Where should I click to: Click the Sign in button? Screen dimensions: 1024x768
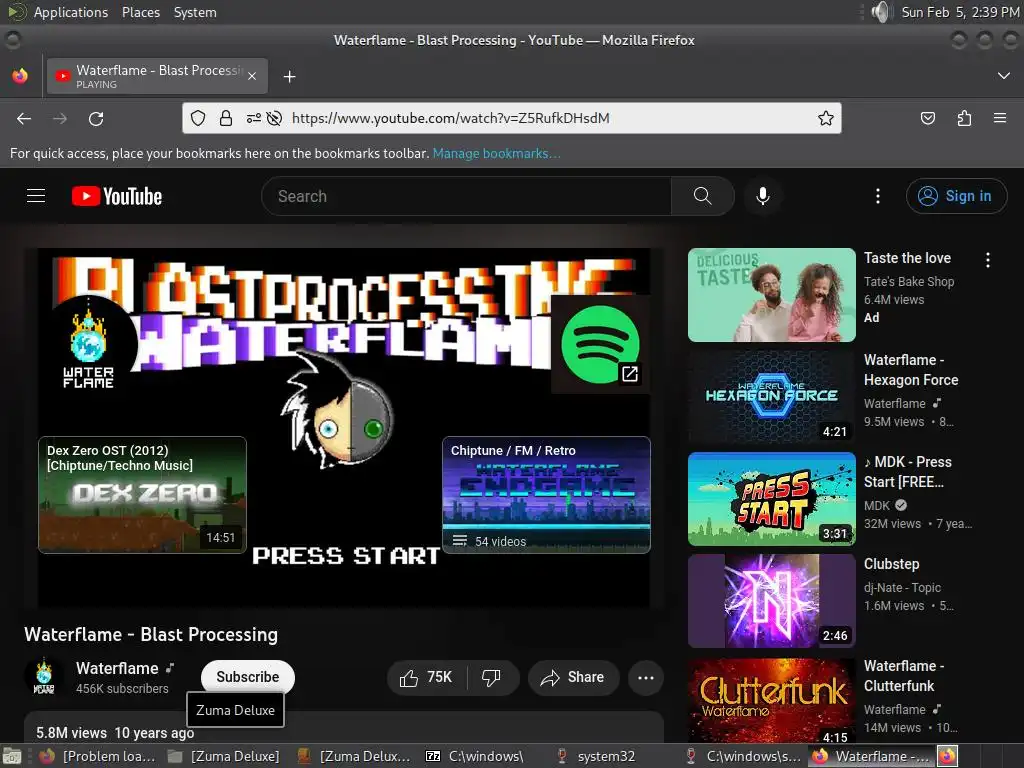click(956, 196)
